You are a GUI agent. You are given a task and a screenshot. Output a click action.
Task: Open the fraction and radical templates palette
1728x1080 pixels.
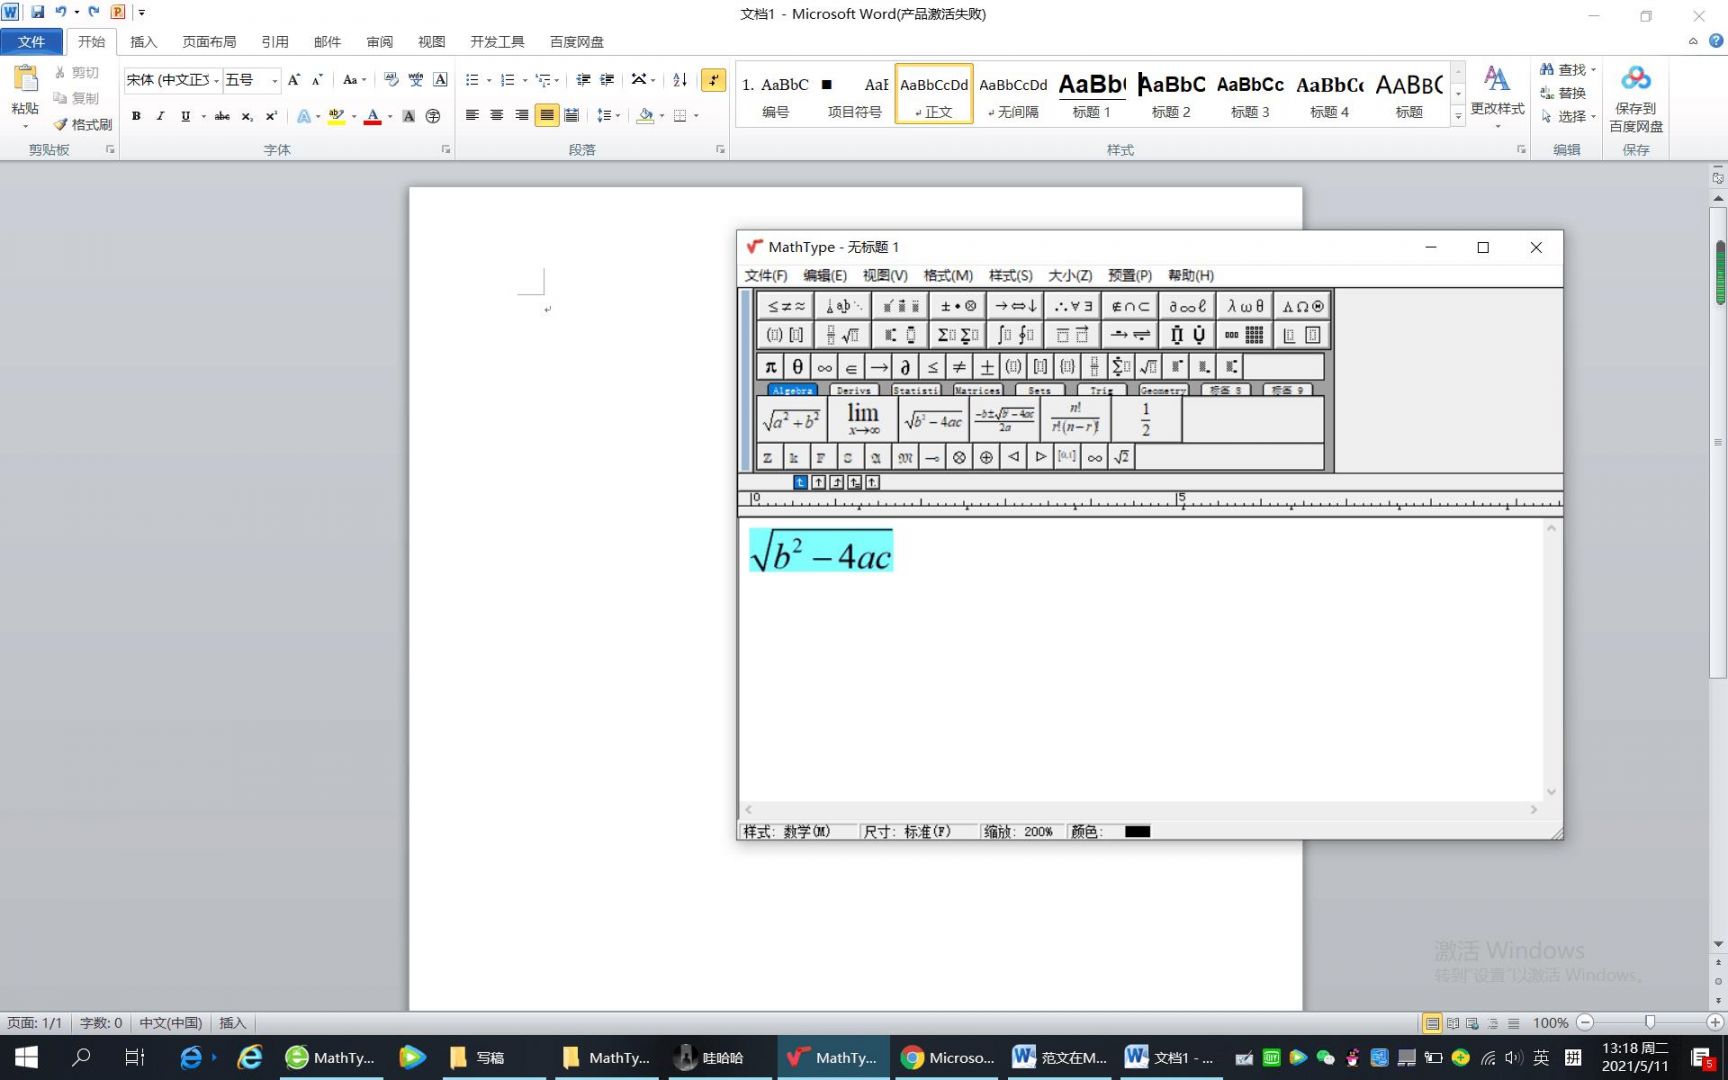(842, 335)
